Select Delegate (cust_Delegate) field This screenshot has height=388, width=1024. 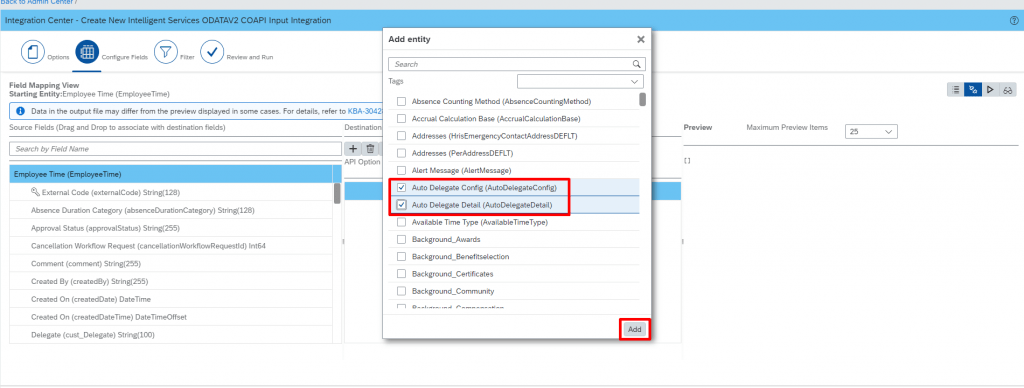click(171, 334)
